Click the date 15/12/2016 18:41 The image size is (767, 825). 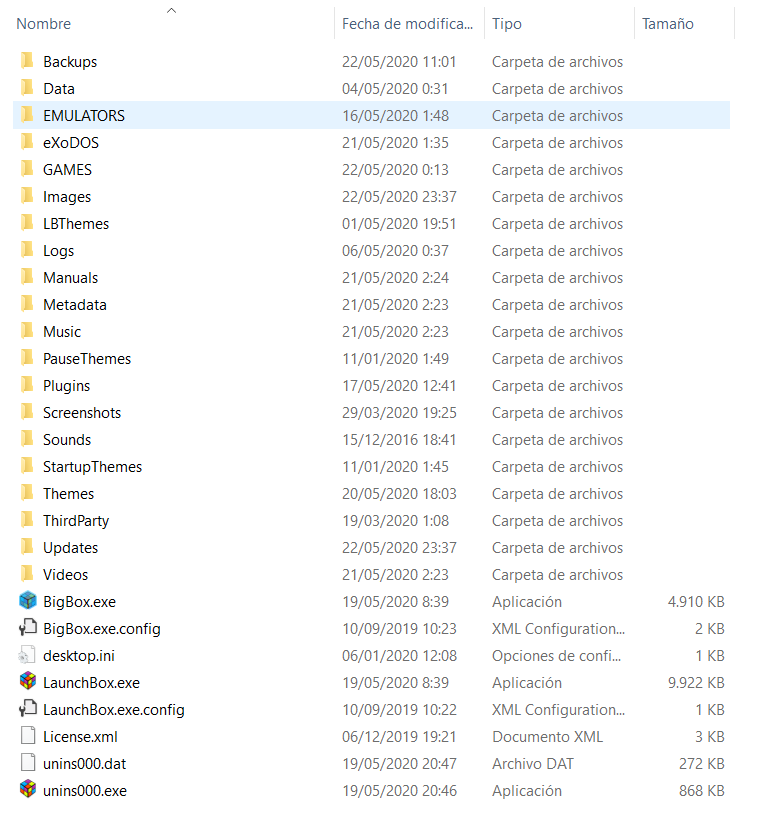399,440
